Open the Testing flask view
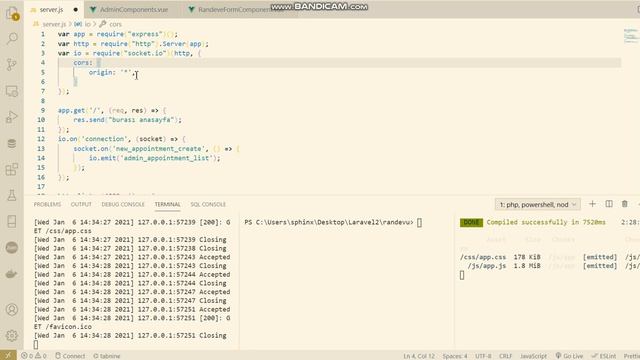Screen dimensions: 640x360 (12, 196)
